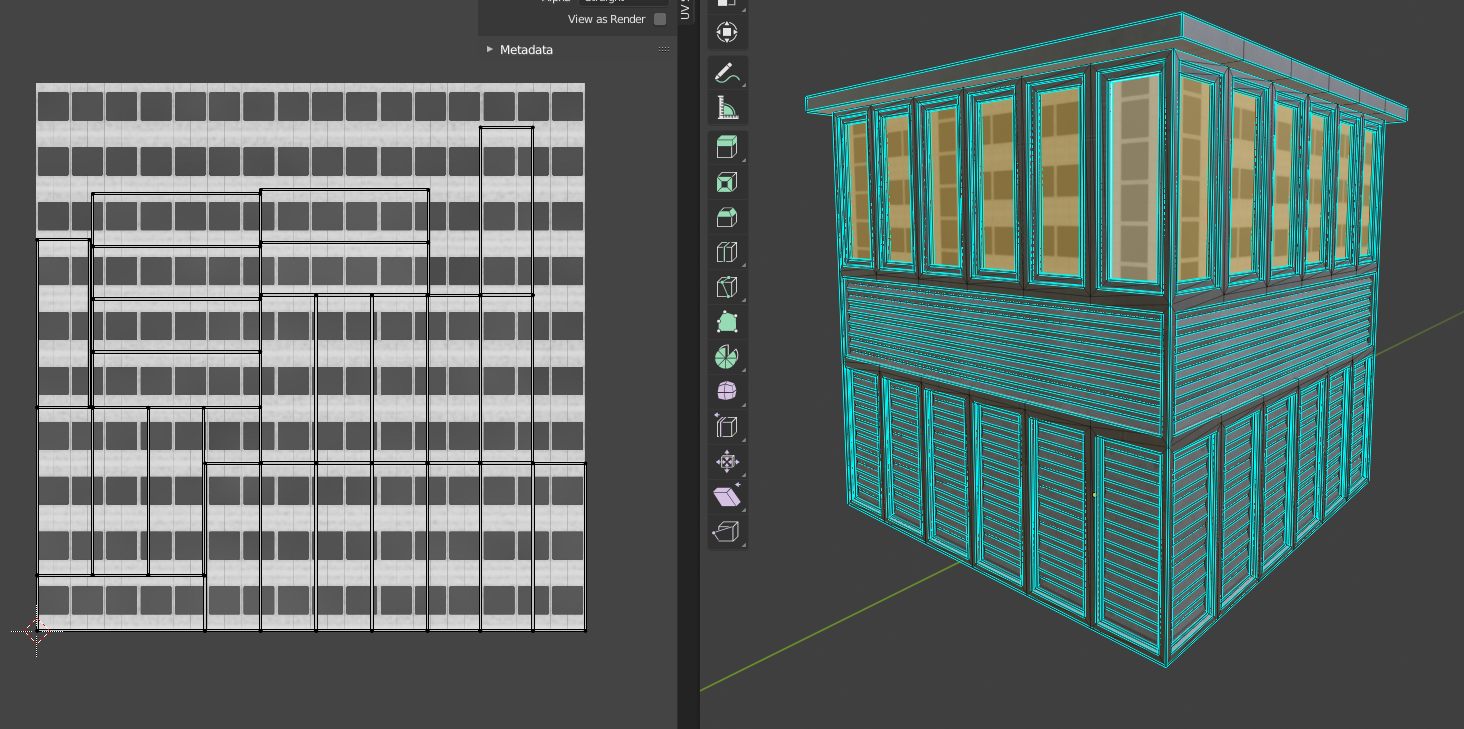The image size is (1464, 729).
Task: Select the Rip Region tool
Action: coord(728,531)
